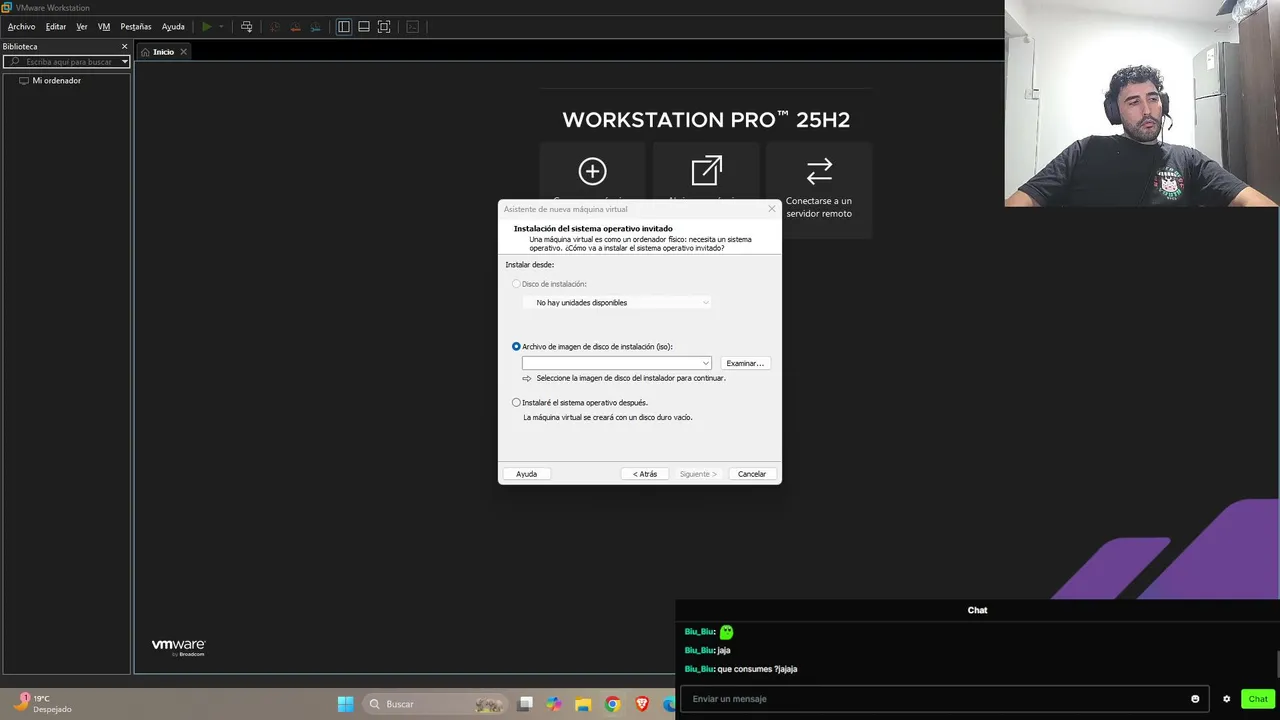
Task: Expand the power options dropdown arrow
Action: click(221, 27)
